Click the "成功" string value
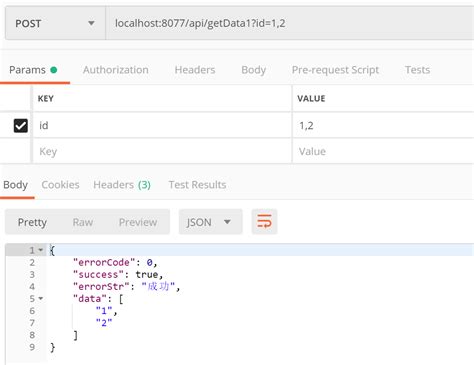Viewport: 474px width, 365px height. 158,286
